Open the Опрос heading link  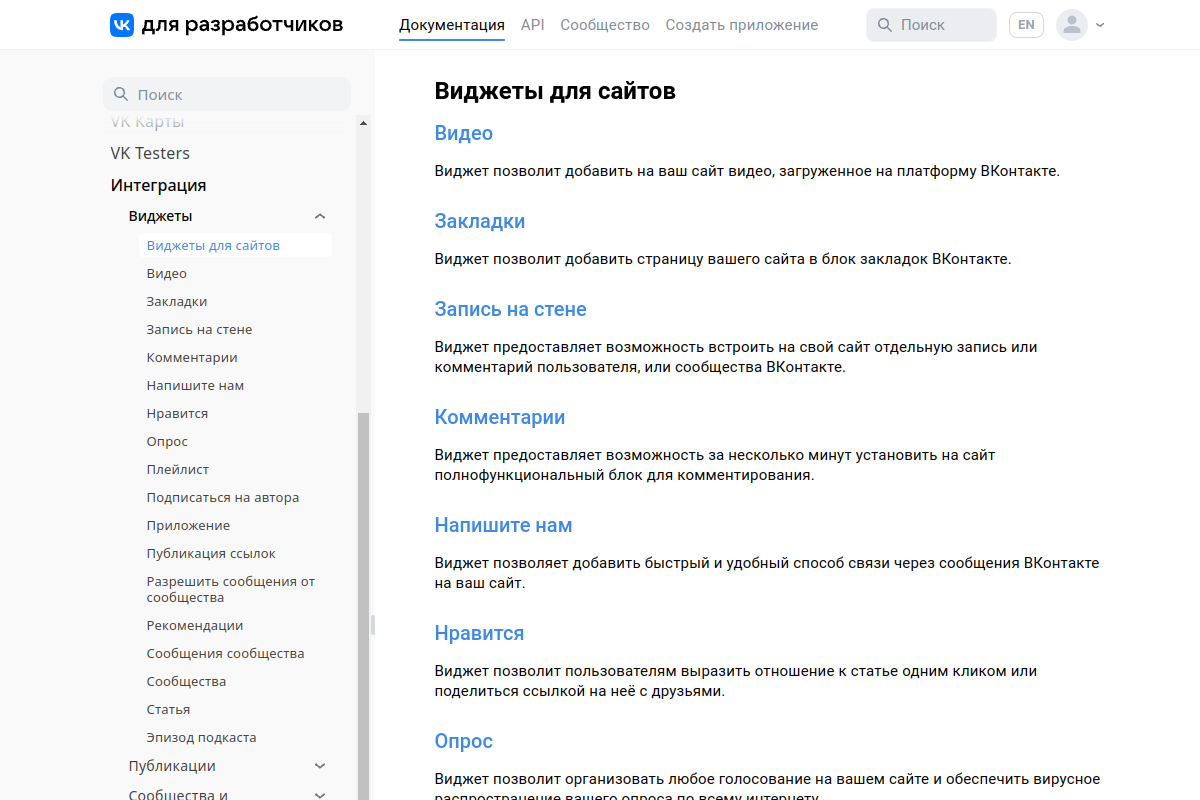point(464,741)
